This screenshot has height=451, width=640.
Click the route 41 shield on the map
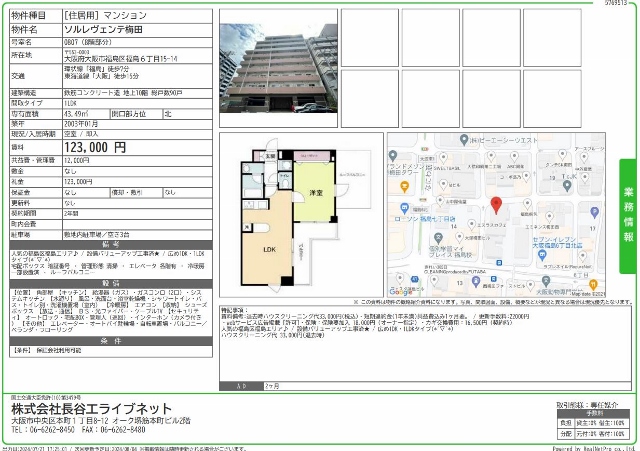[415, 280]
